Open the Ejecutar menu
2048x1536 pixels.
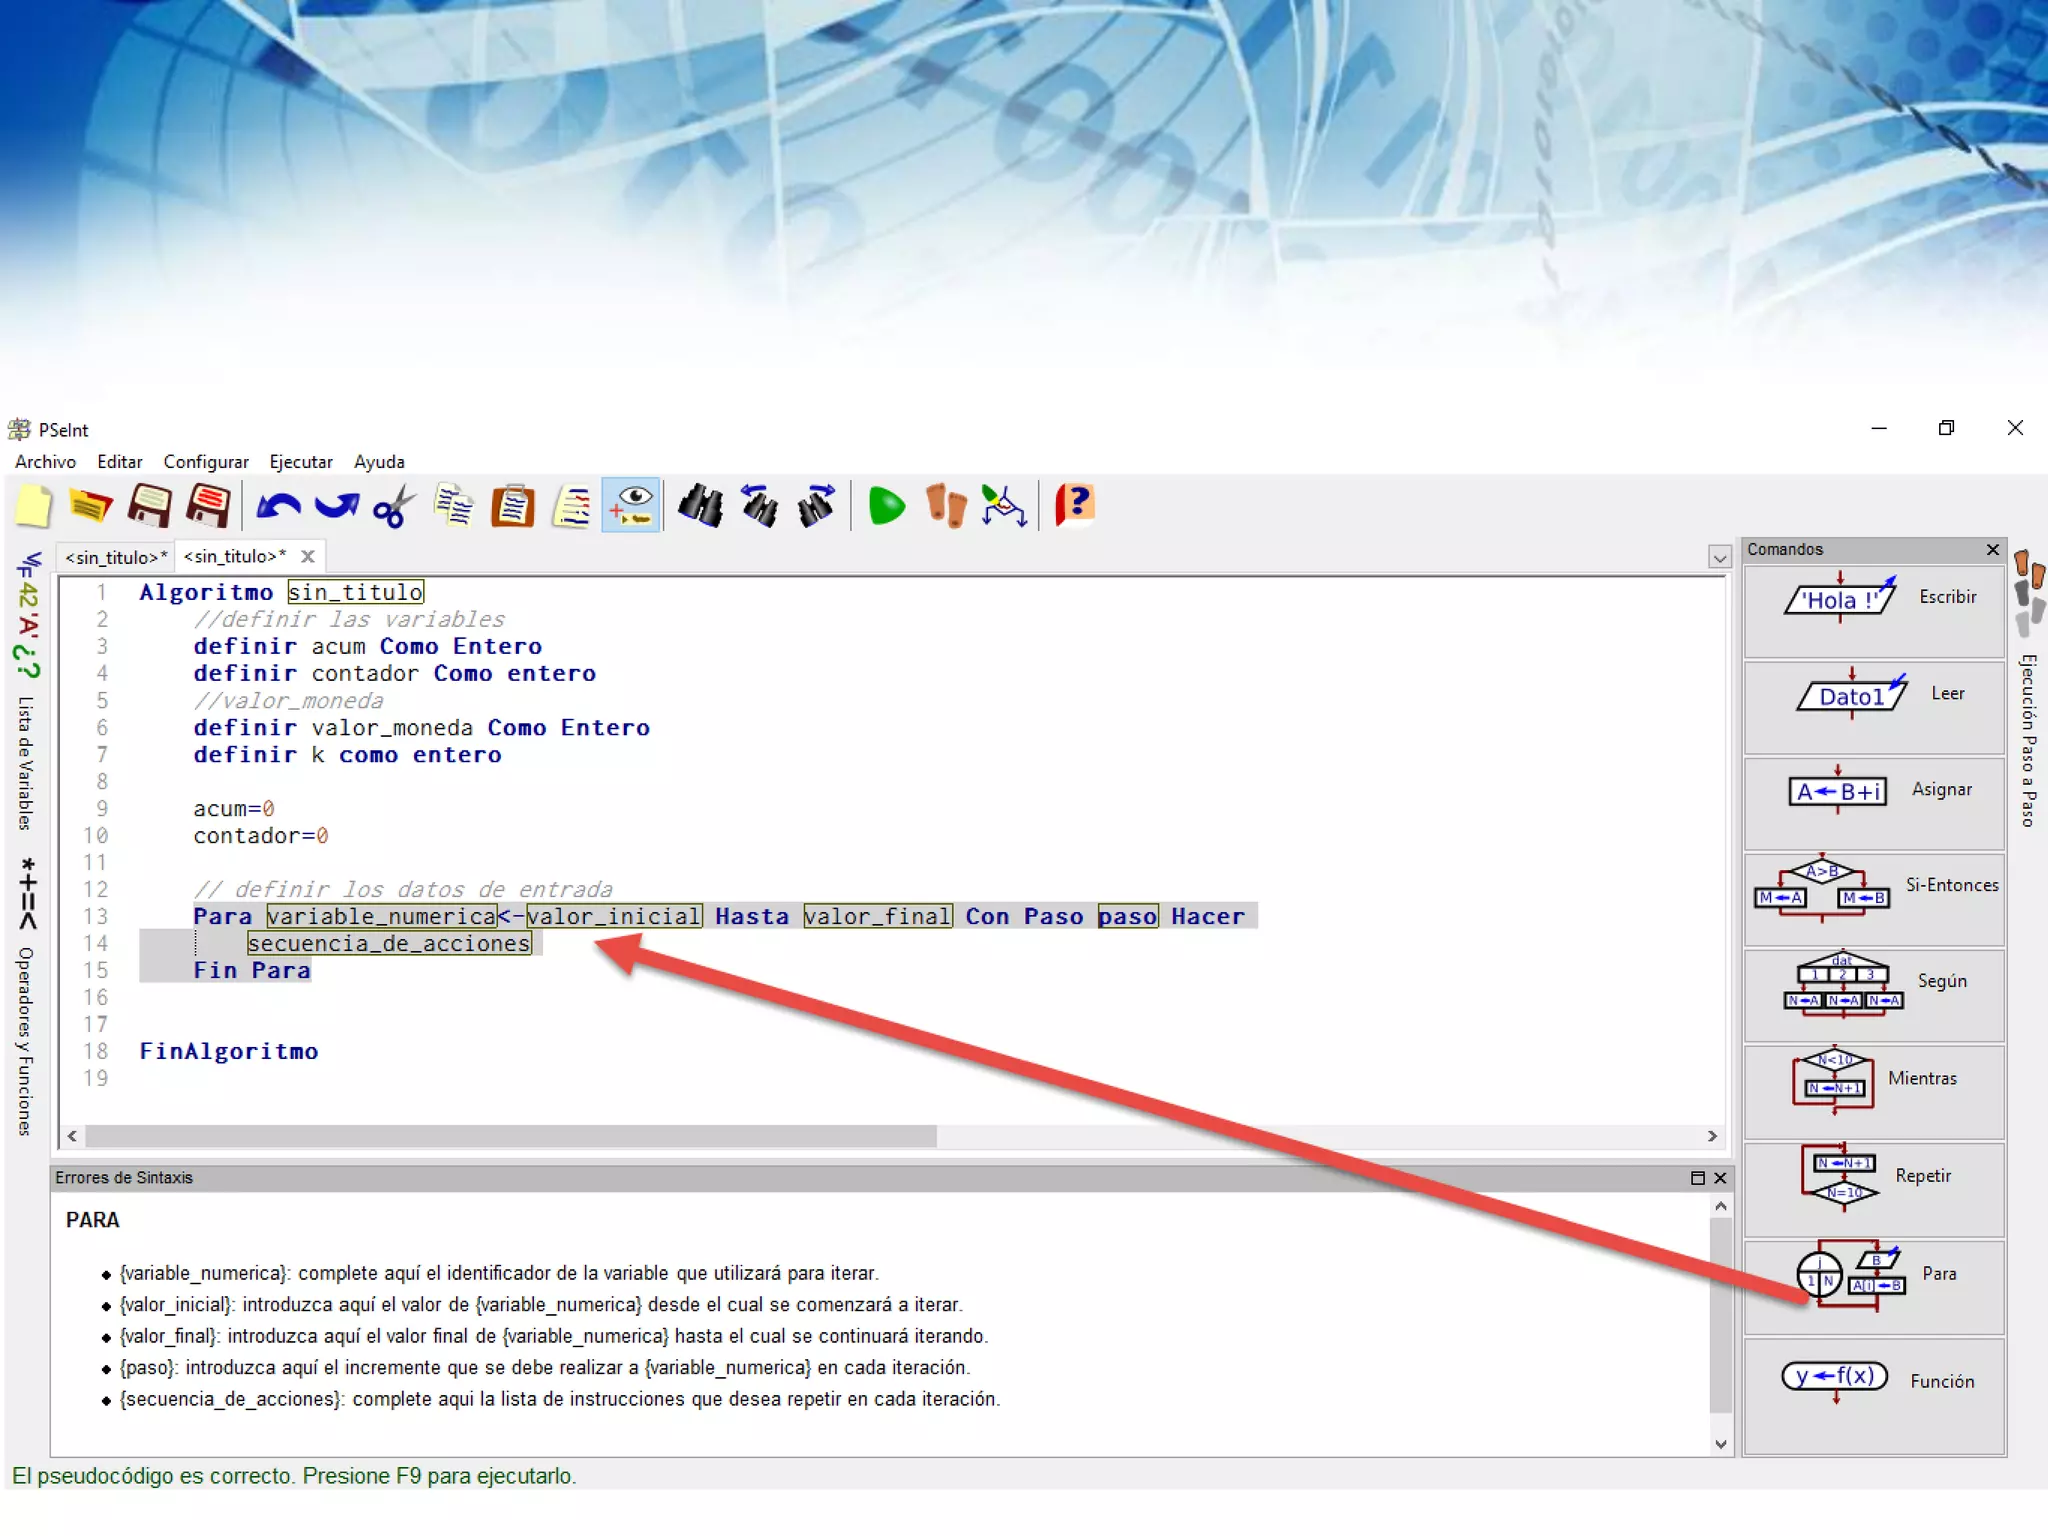[x=300, y=462]
